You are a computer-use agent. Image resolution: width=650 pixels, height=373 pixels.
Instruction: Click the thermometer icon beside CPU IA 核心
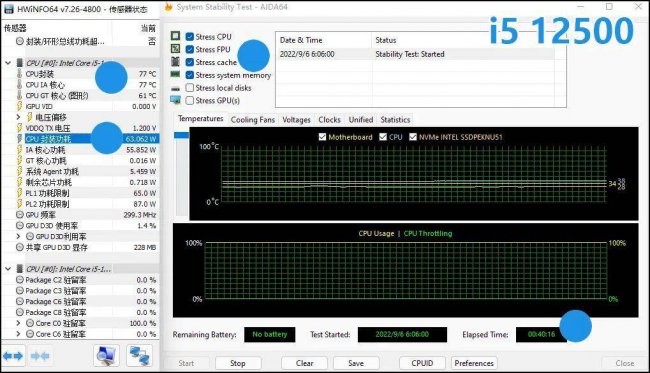click(x=19, y=85)
